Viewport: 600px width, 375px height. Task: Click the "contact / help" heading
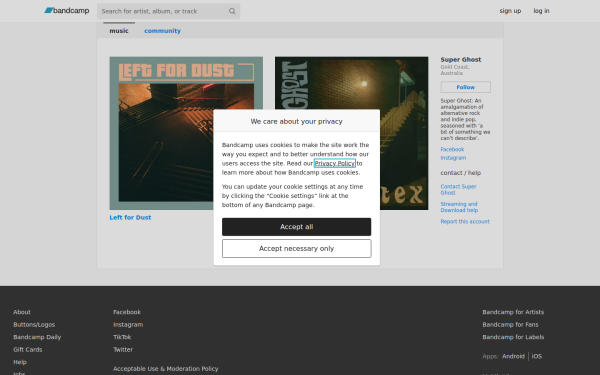460,173
